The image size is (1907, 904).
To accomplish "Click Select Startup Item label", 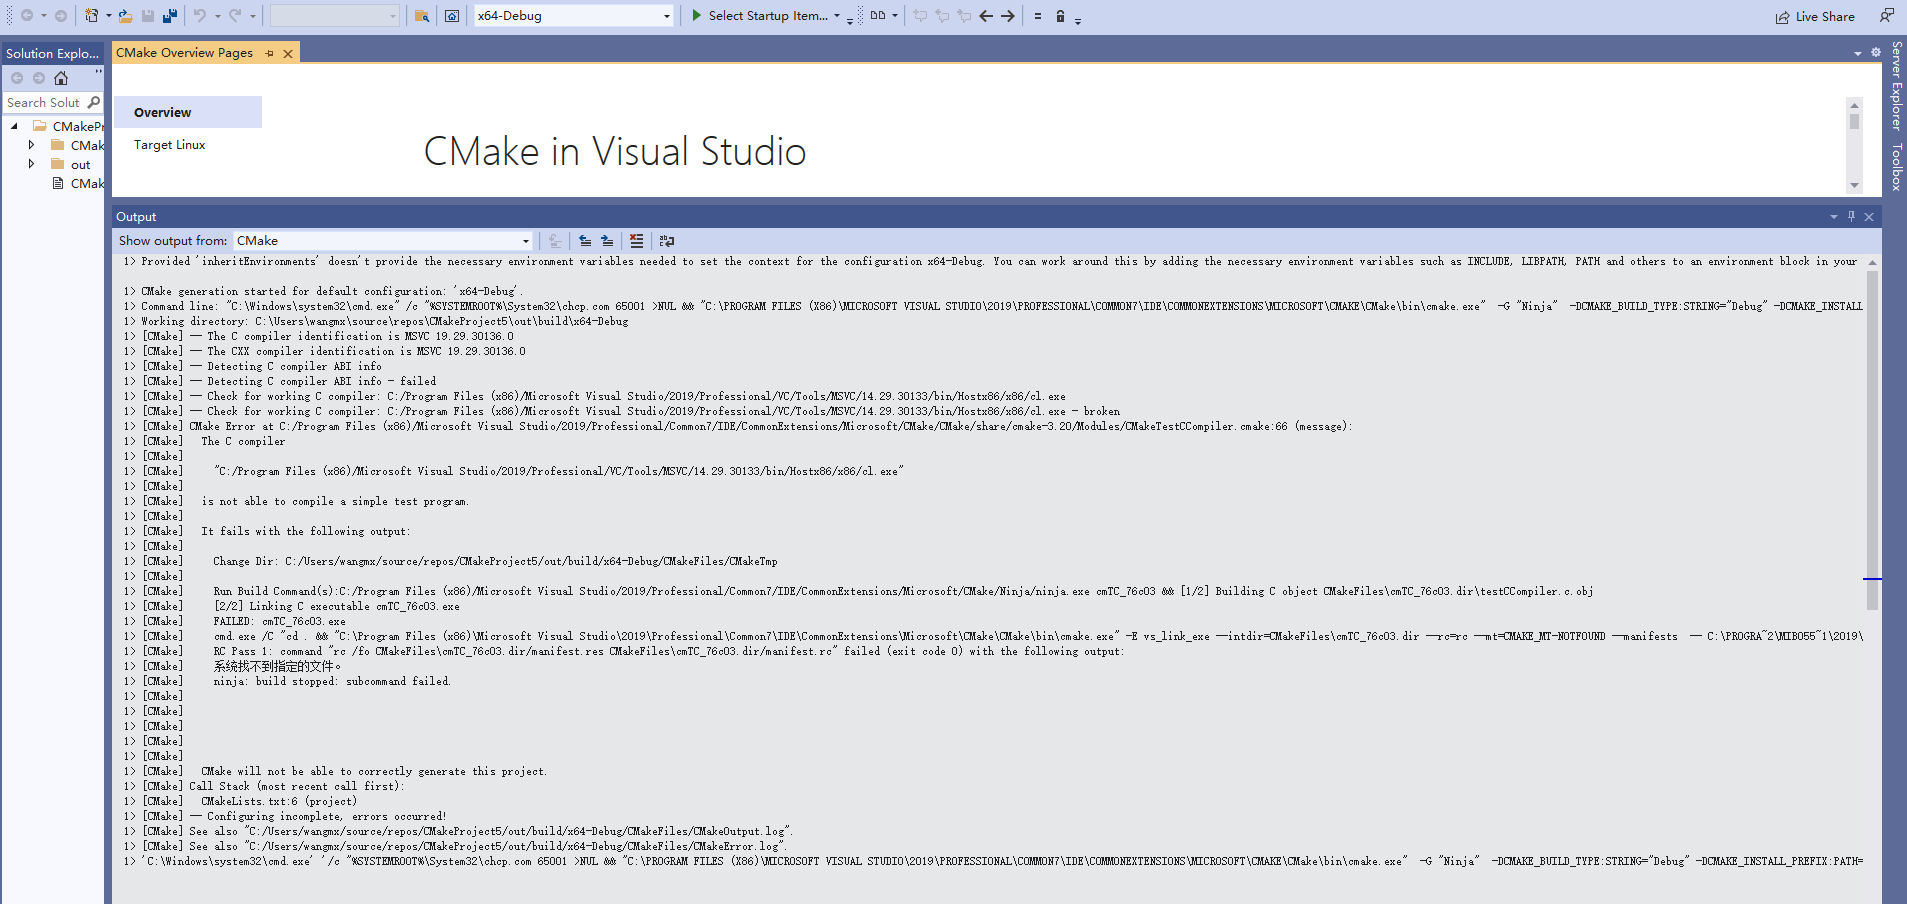I will coord(768,16).
